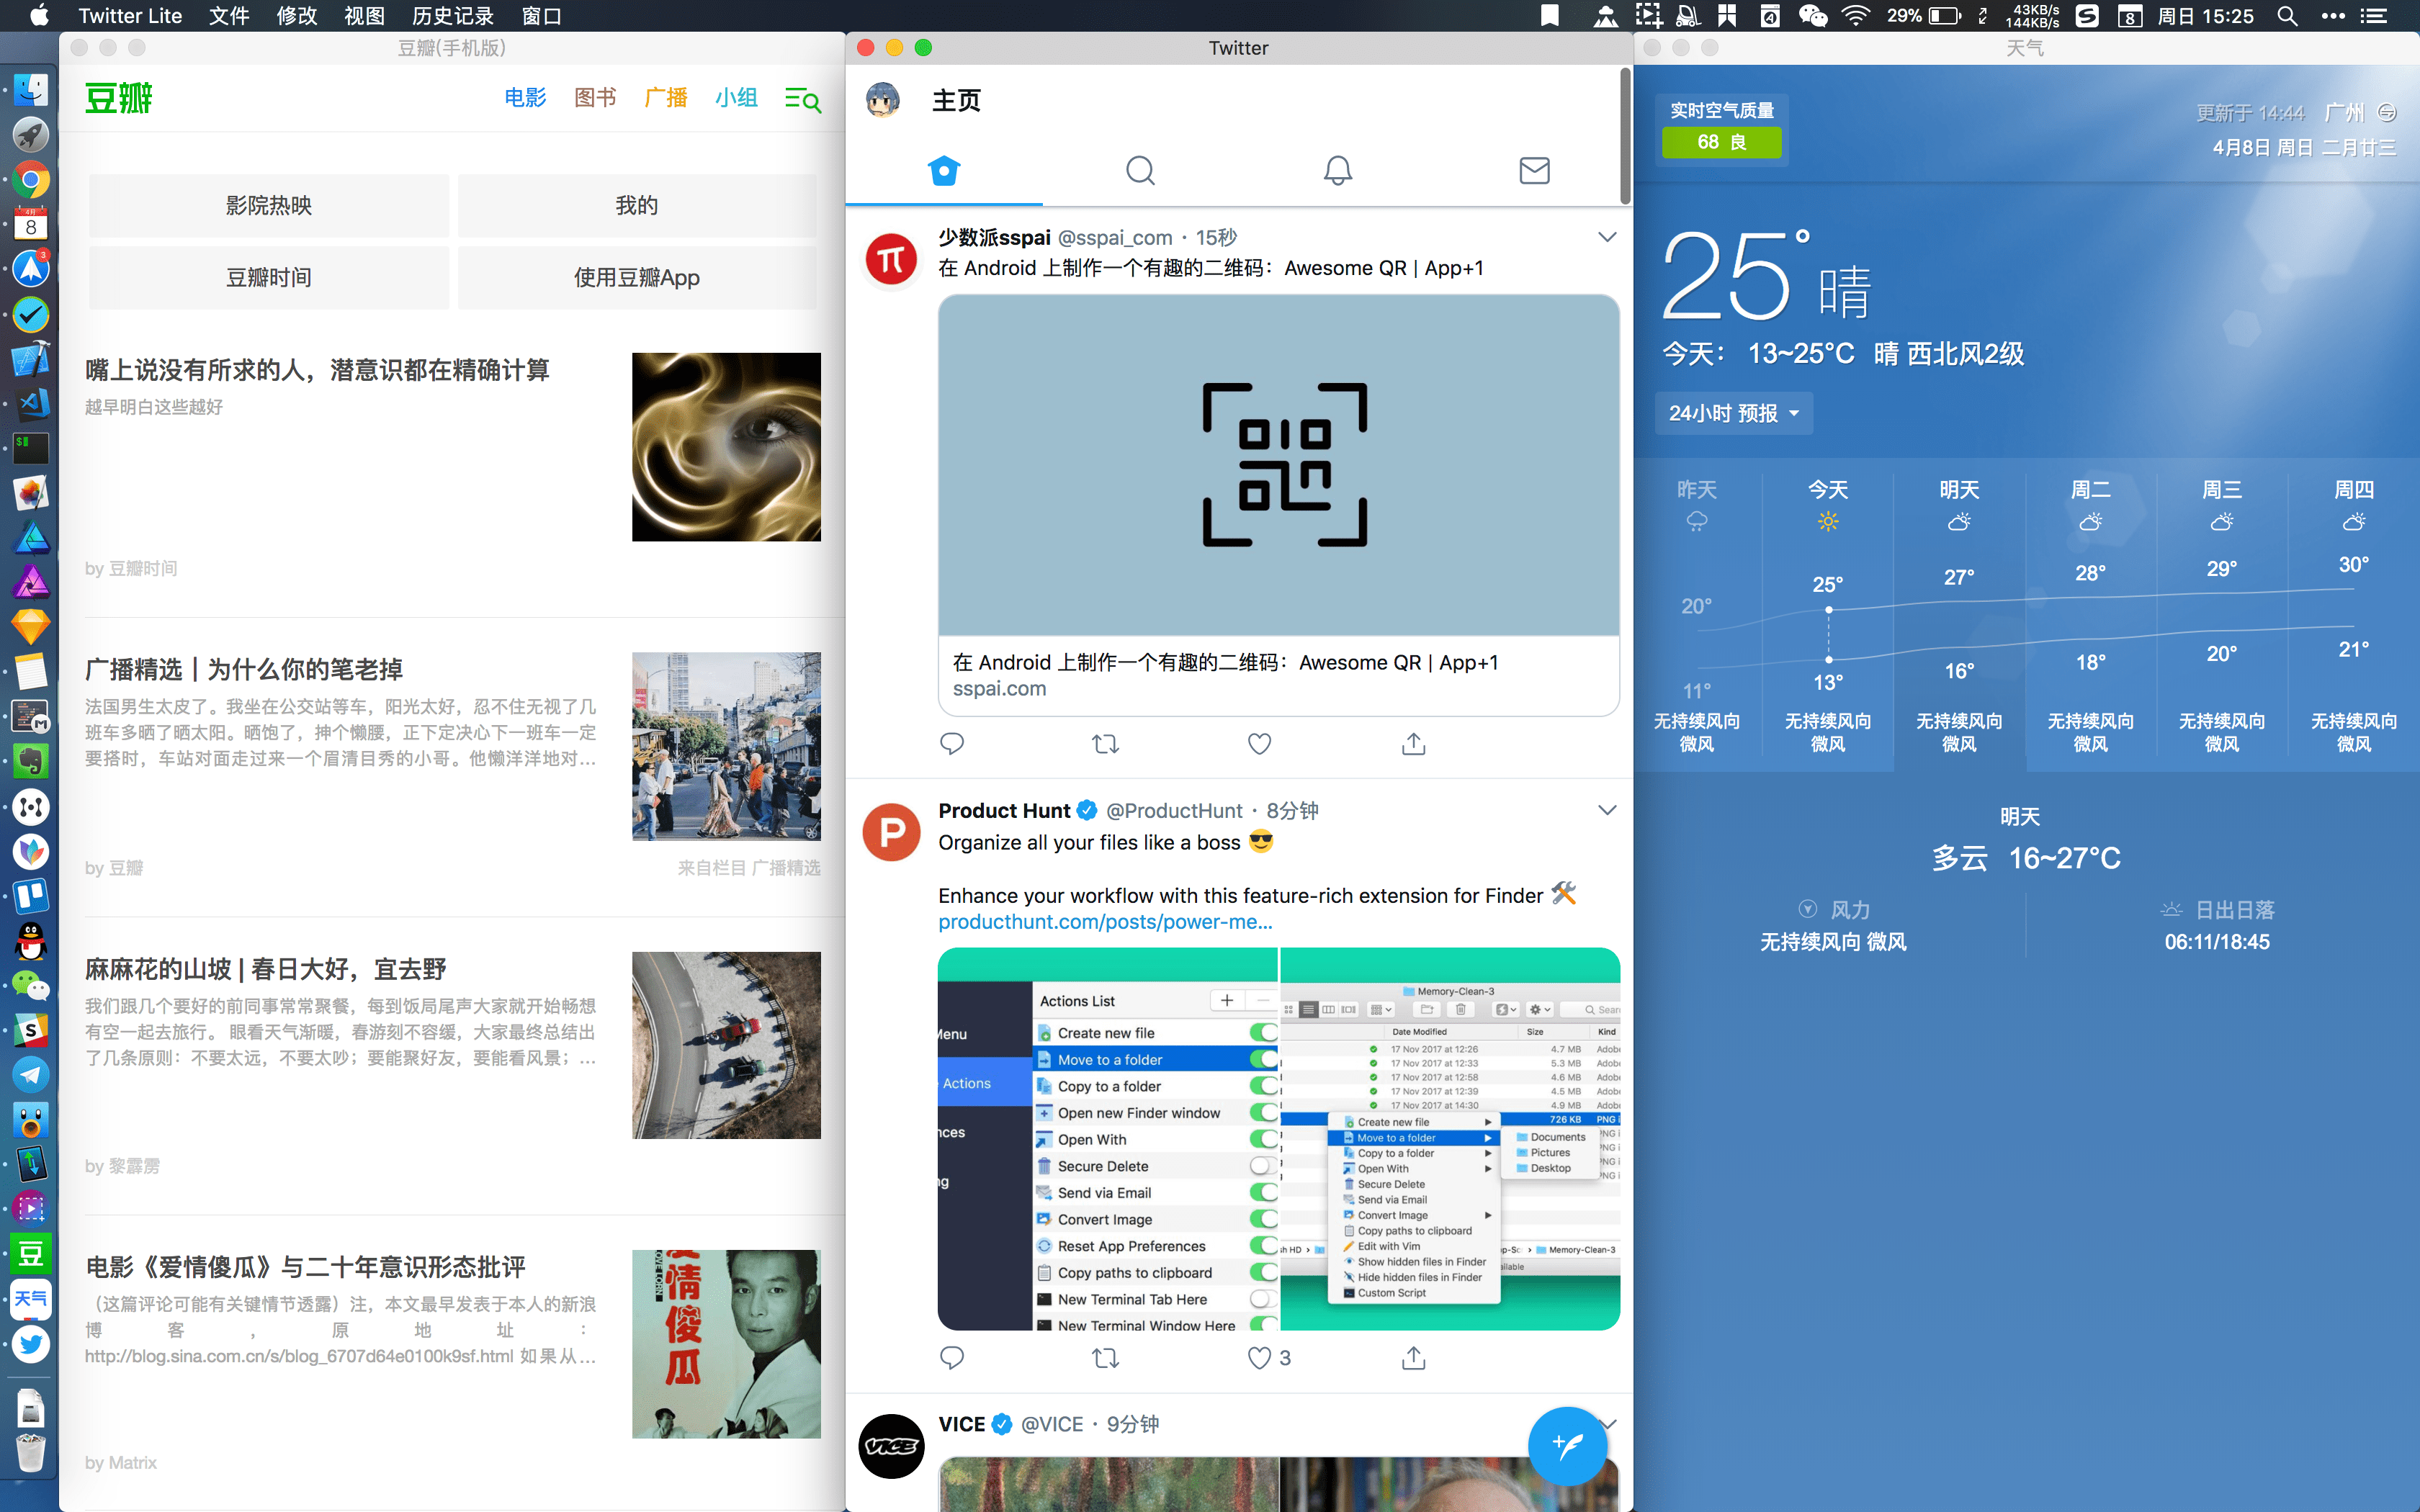
Task: Select the 明天 forecast column
Action: 1959,615
